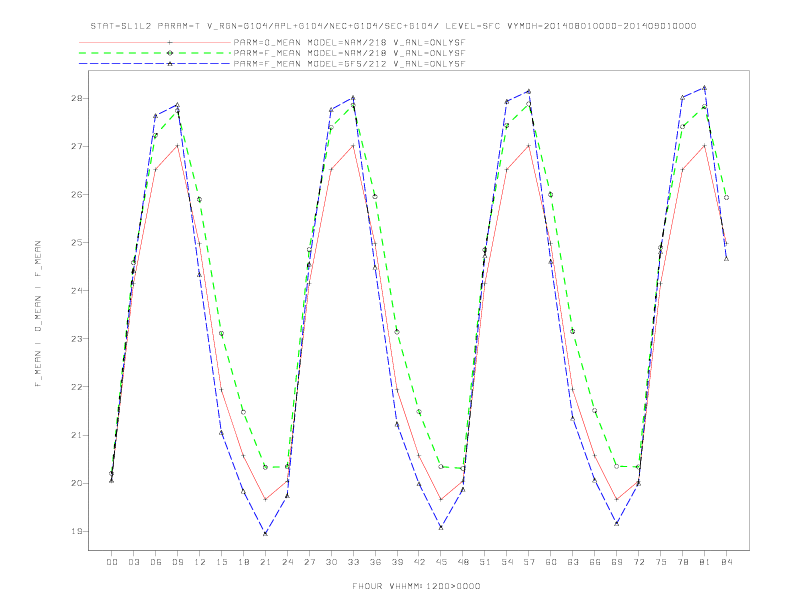Click x-axis forecast hour label 42

tap(419, 562)
